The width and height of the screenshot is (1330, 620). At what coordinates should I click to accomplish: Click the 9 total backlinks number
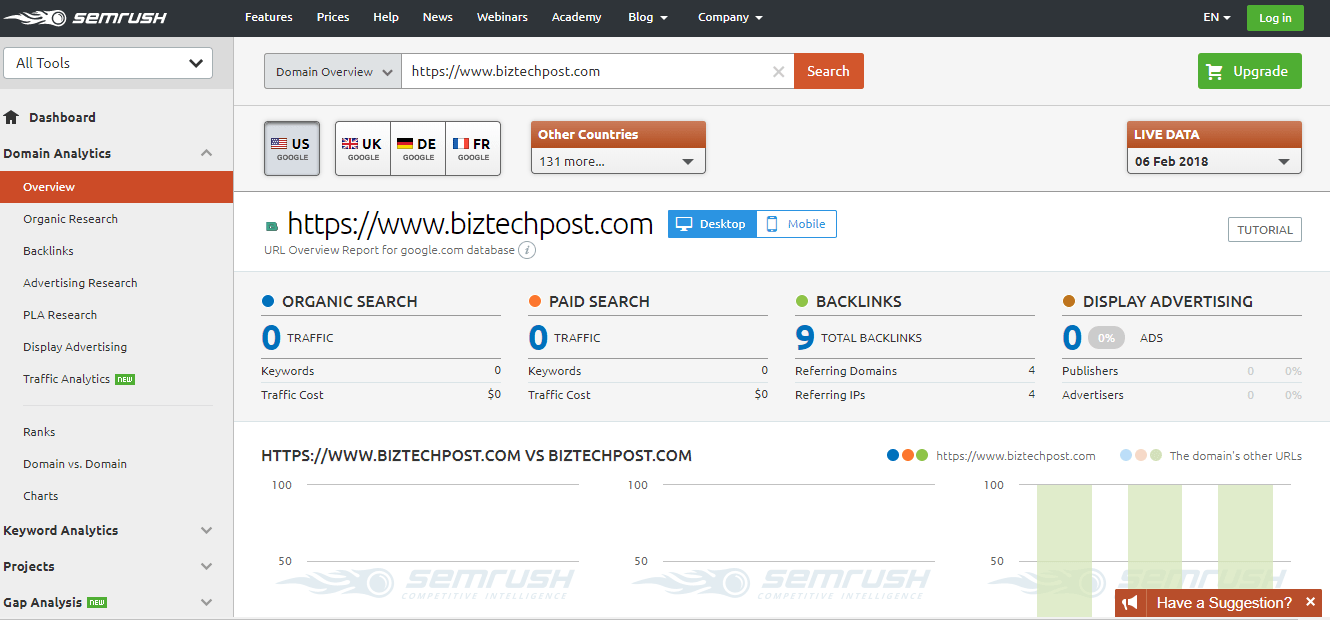[805, 338]
